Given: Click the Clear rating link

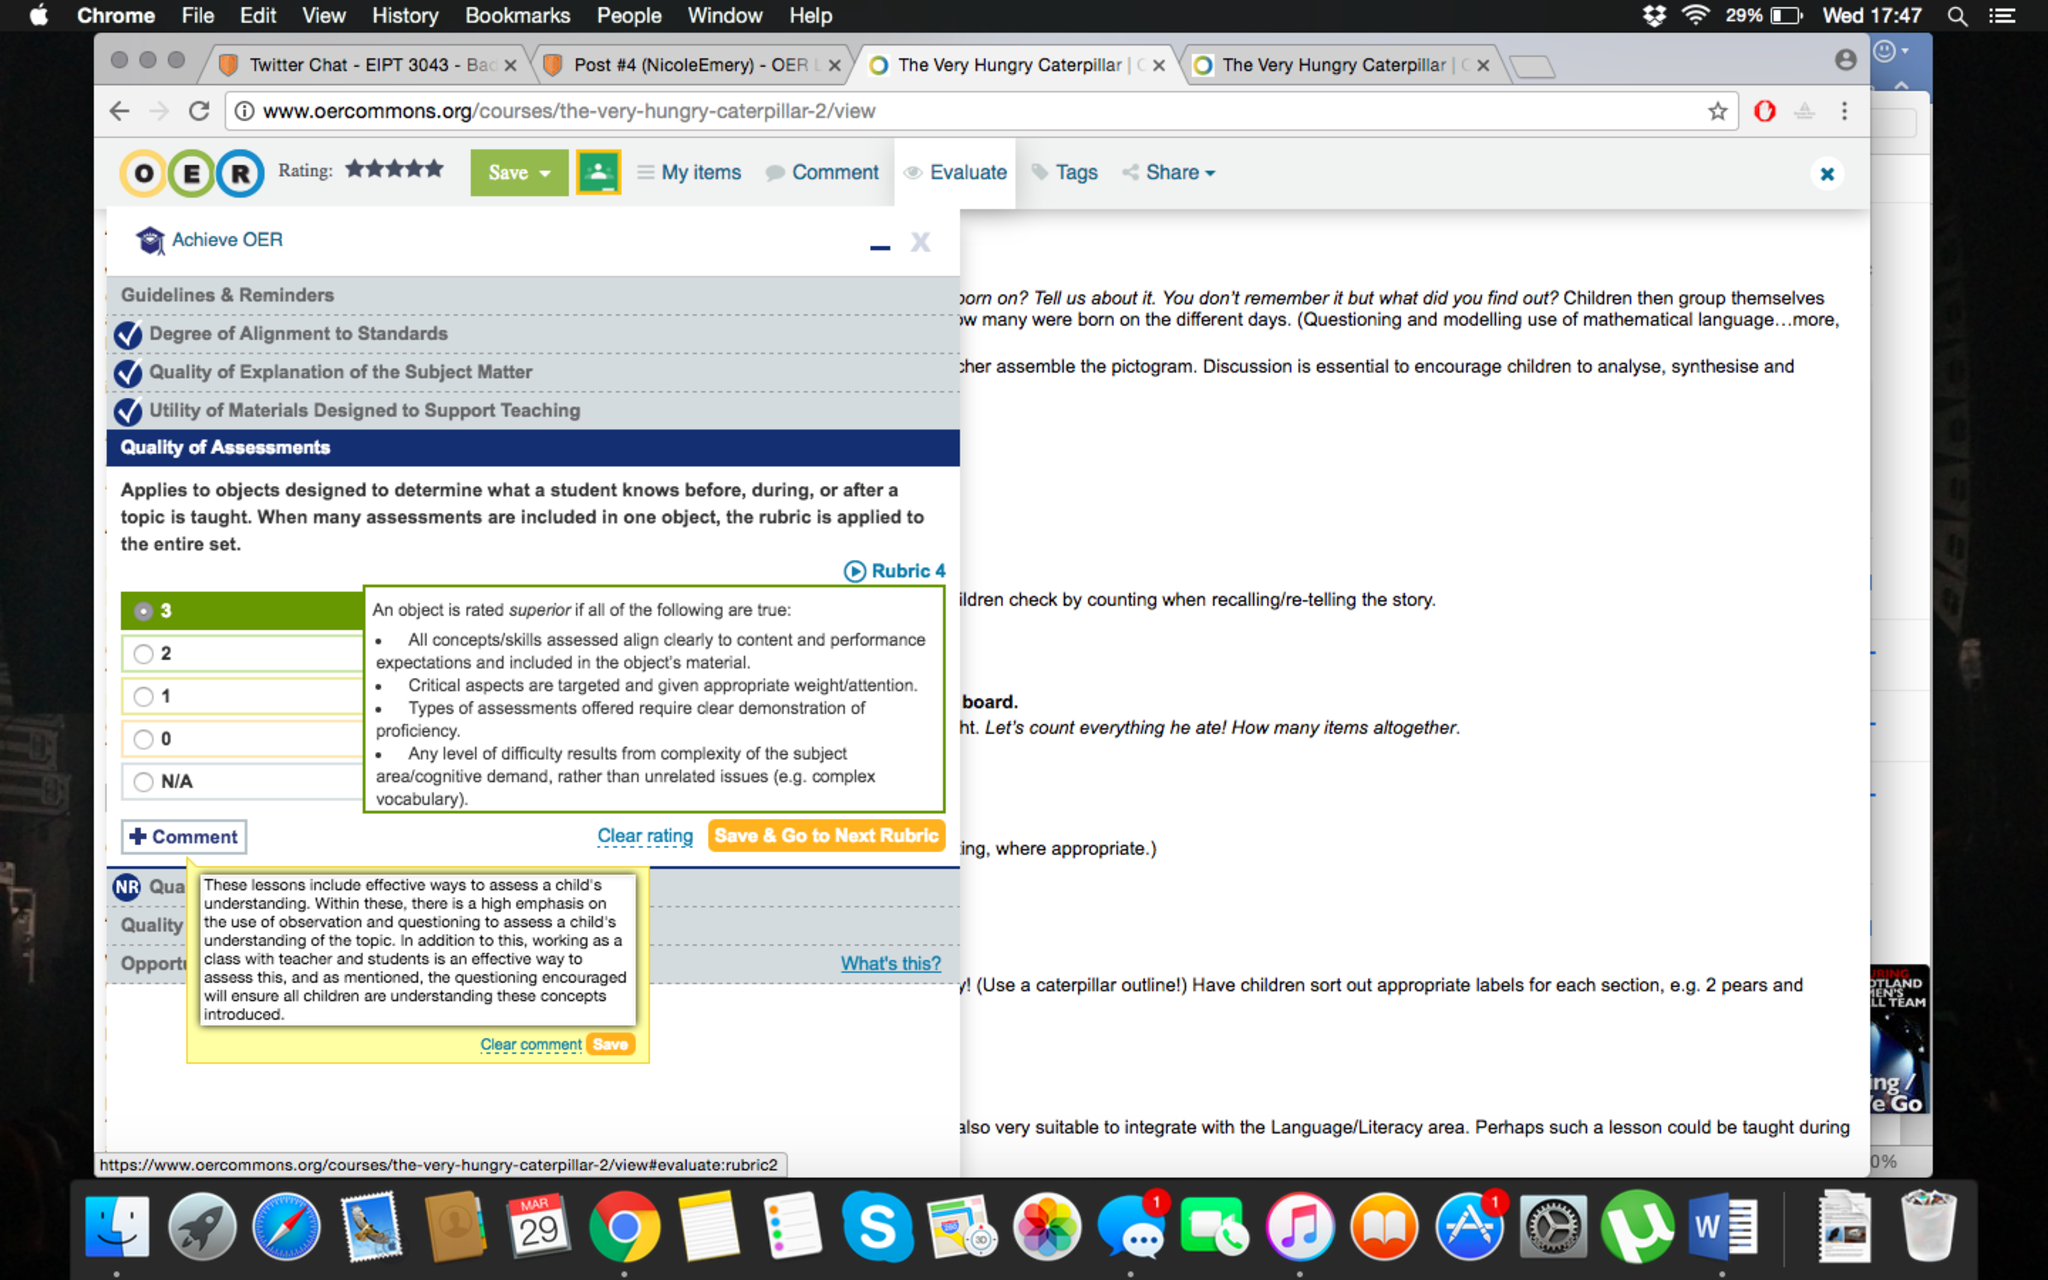Looking at the screenshot, I should click(x=644, y=835).
